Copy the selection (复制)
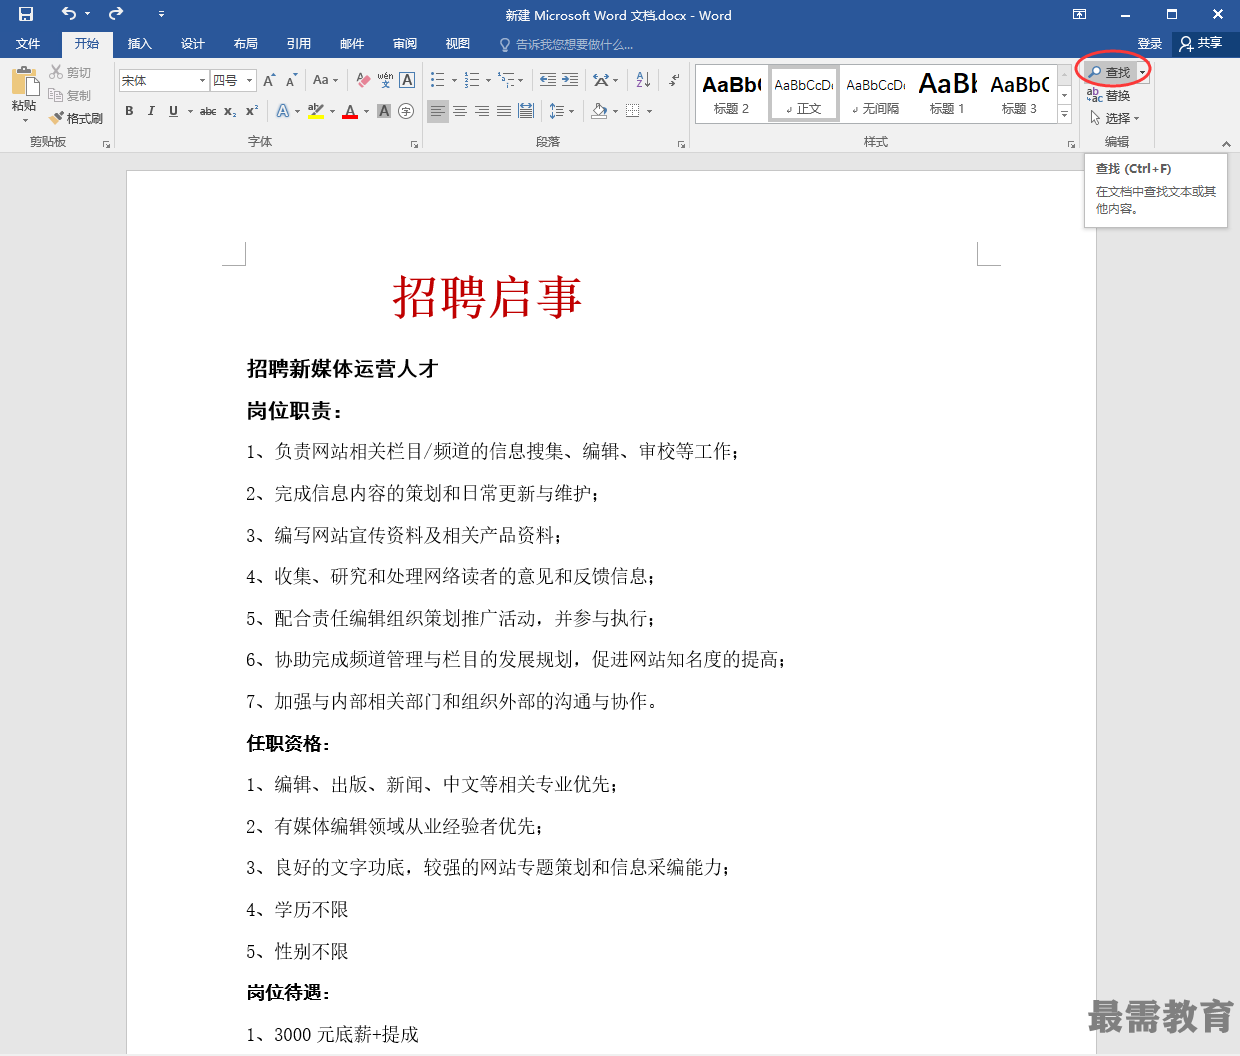 tap(70, 95)
